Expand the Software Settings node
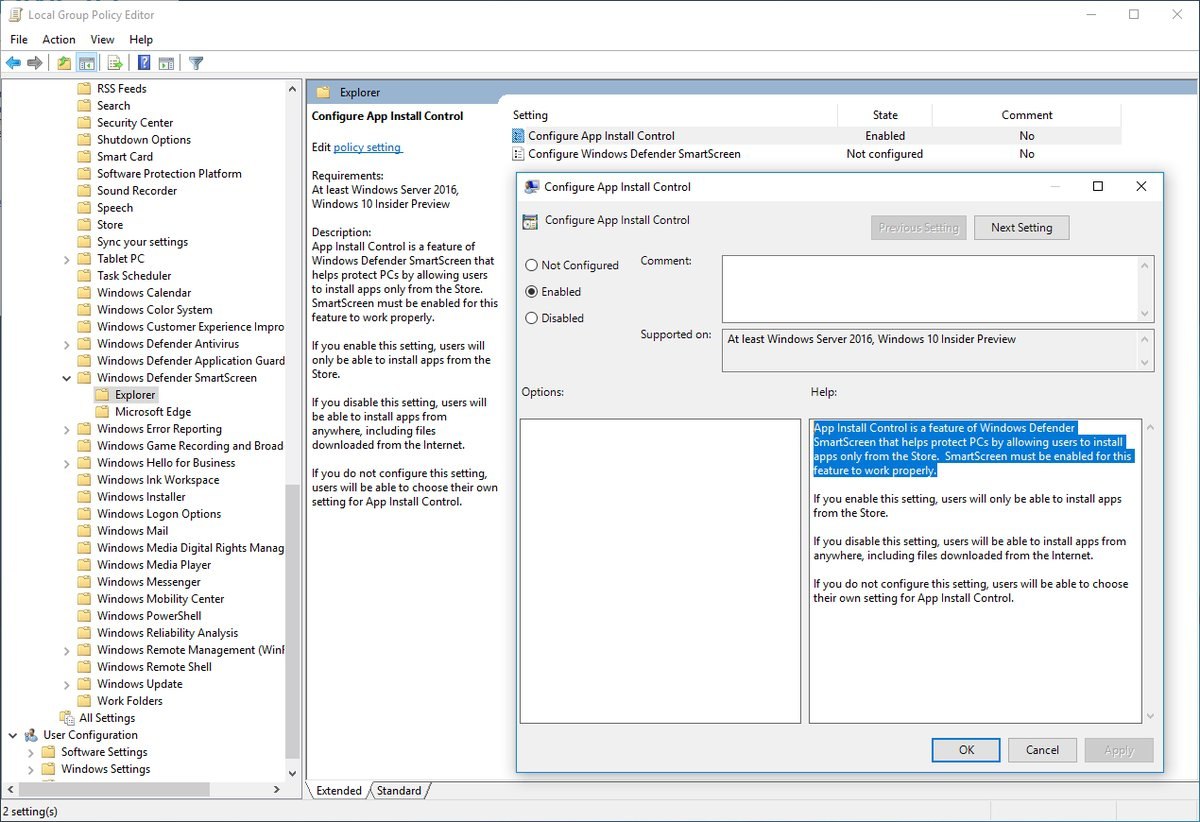Viewport: 1200px width, 822px height. (31, 752)
